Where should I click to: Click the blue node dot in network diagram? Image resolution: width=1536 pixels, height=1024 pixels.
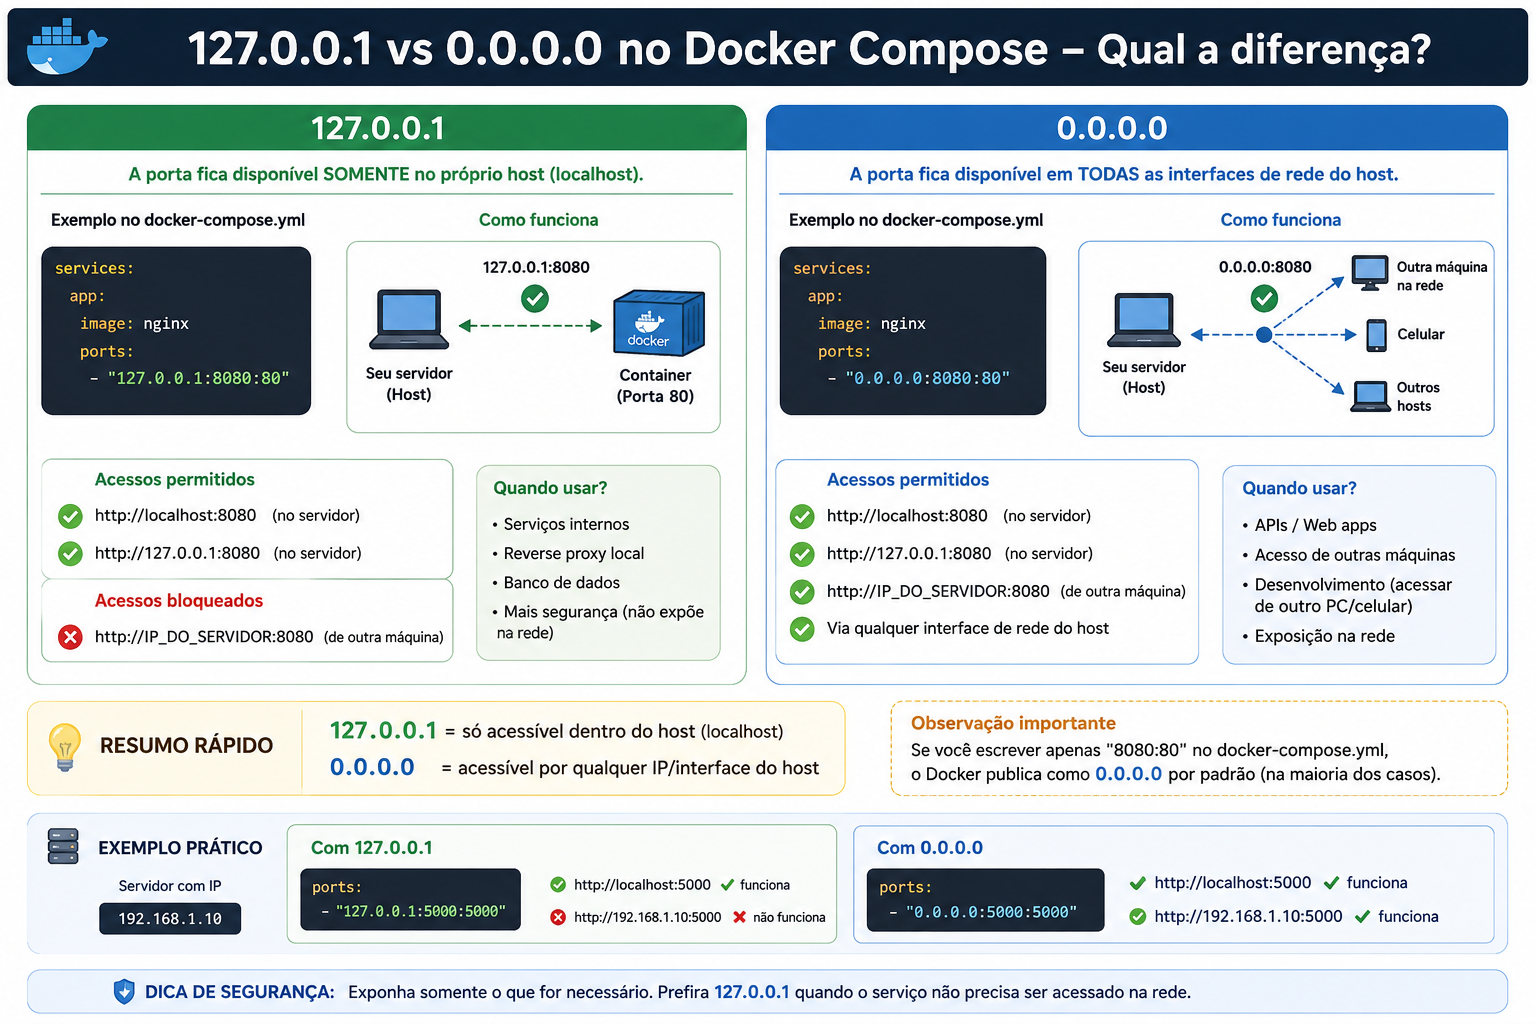[x=1264, y=335]
